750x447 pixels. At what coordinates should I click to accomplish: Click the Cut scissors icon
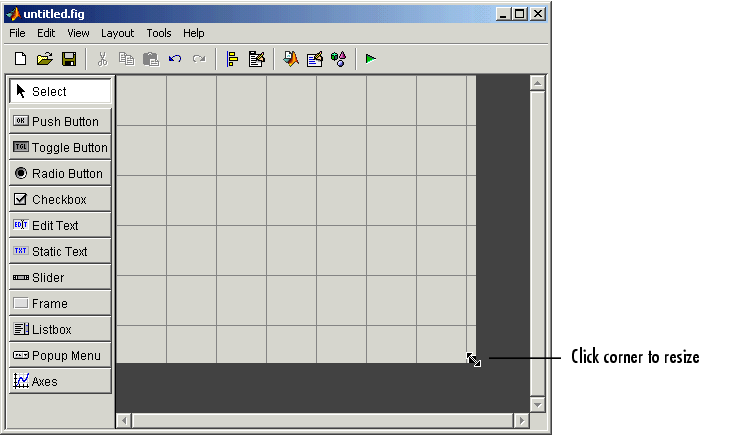[x=102, y=59]
